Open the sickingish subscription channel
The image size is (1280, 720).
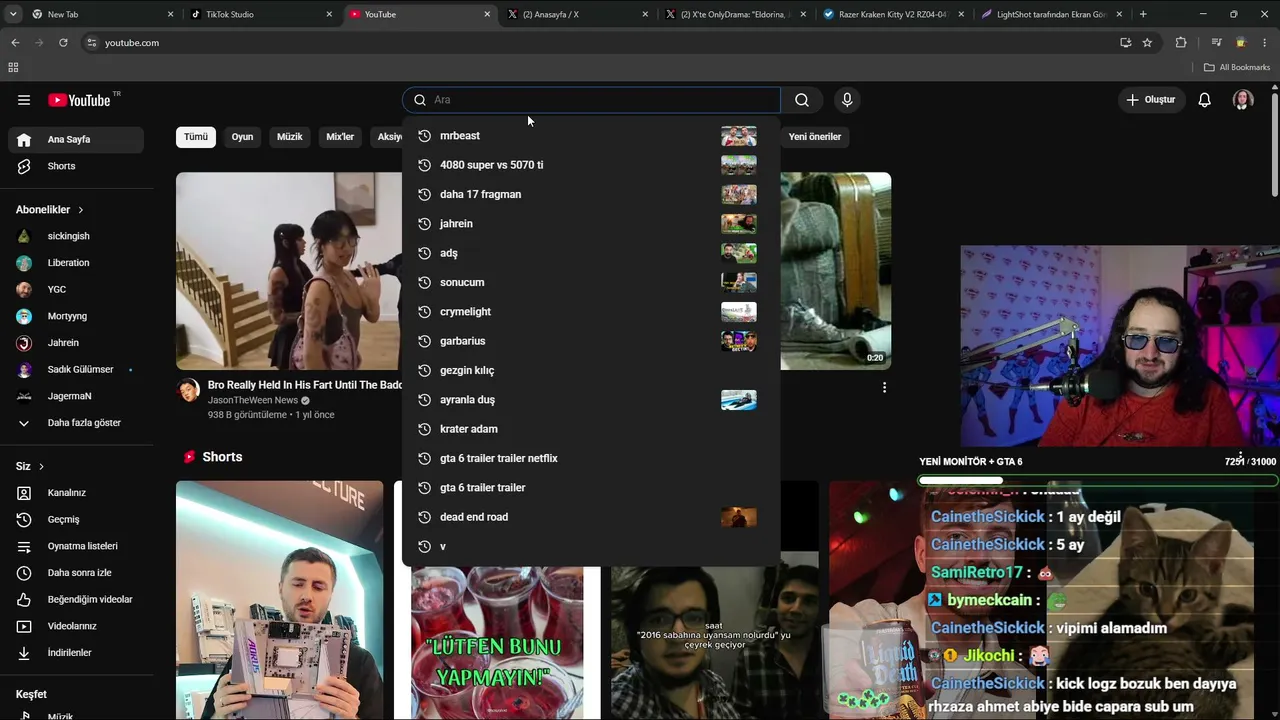pos(76,236)
